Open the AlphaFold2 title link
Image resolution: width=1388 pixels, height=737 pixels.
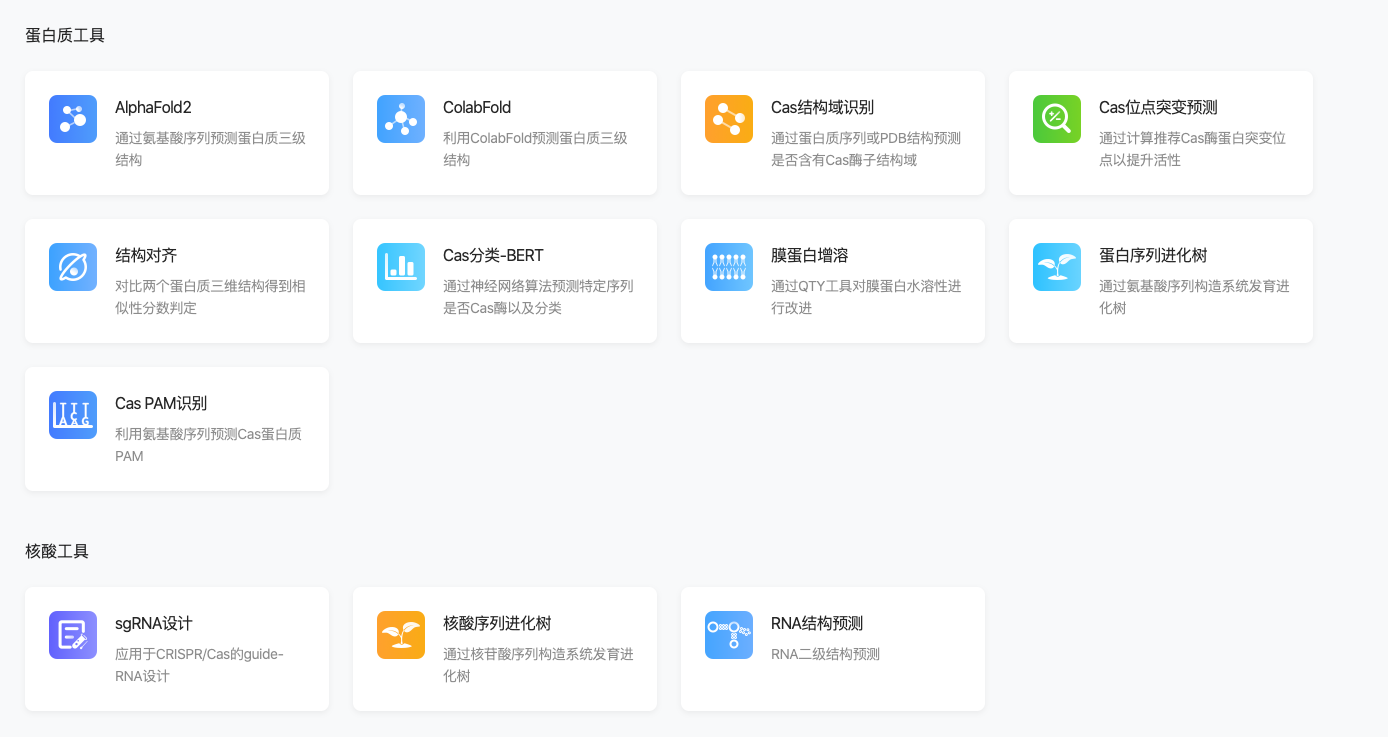coord(153,108)
